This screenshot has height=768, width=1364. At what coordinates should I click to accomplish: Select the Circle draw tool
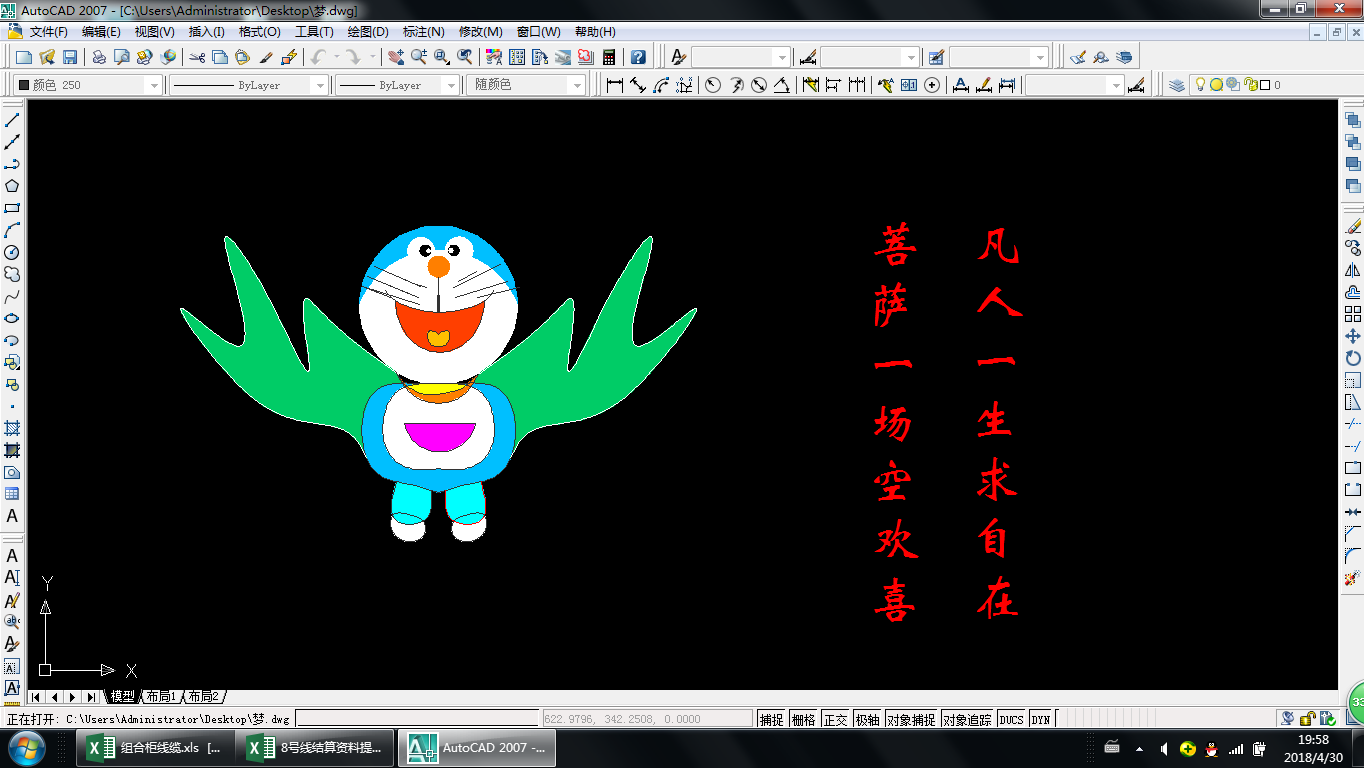click(12, 252)
